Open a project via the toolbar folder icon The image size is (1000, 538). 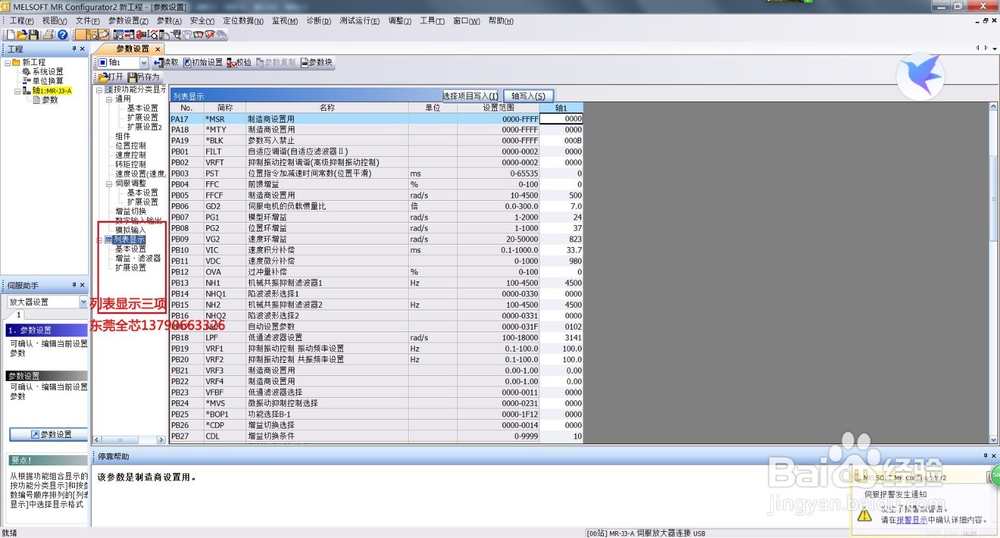[x=22, y=34]
